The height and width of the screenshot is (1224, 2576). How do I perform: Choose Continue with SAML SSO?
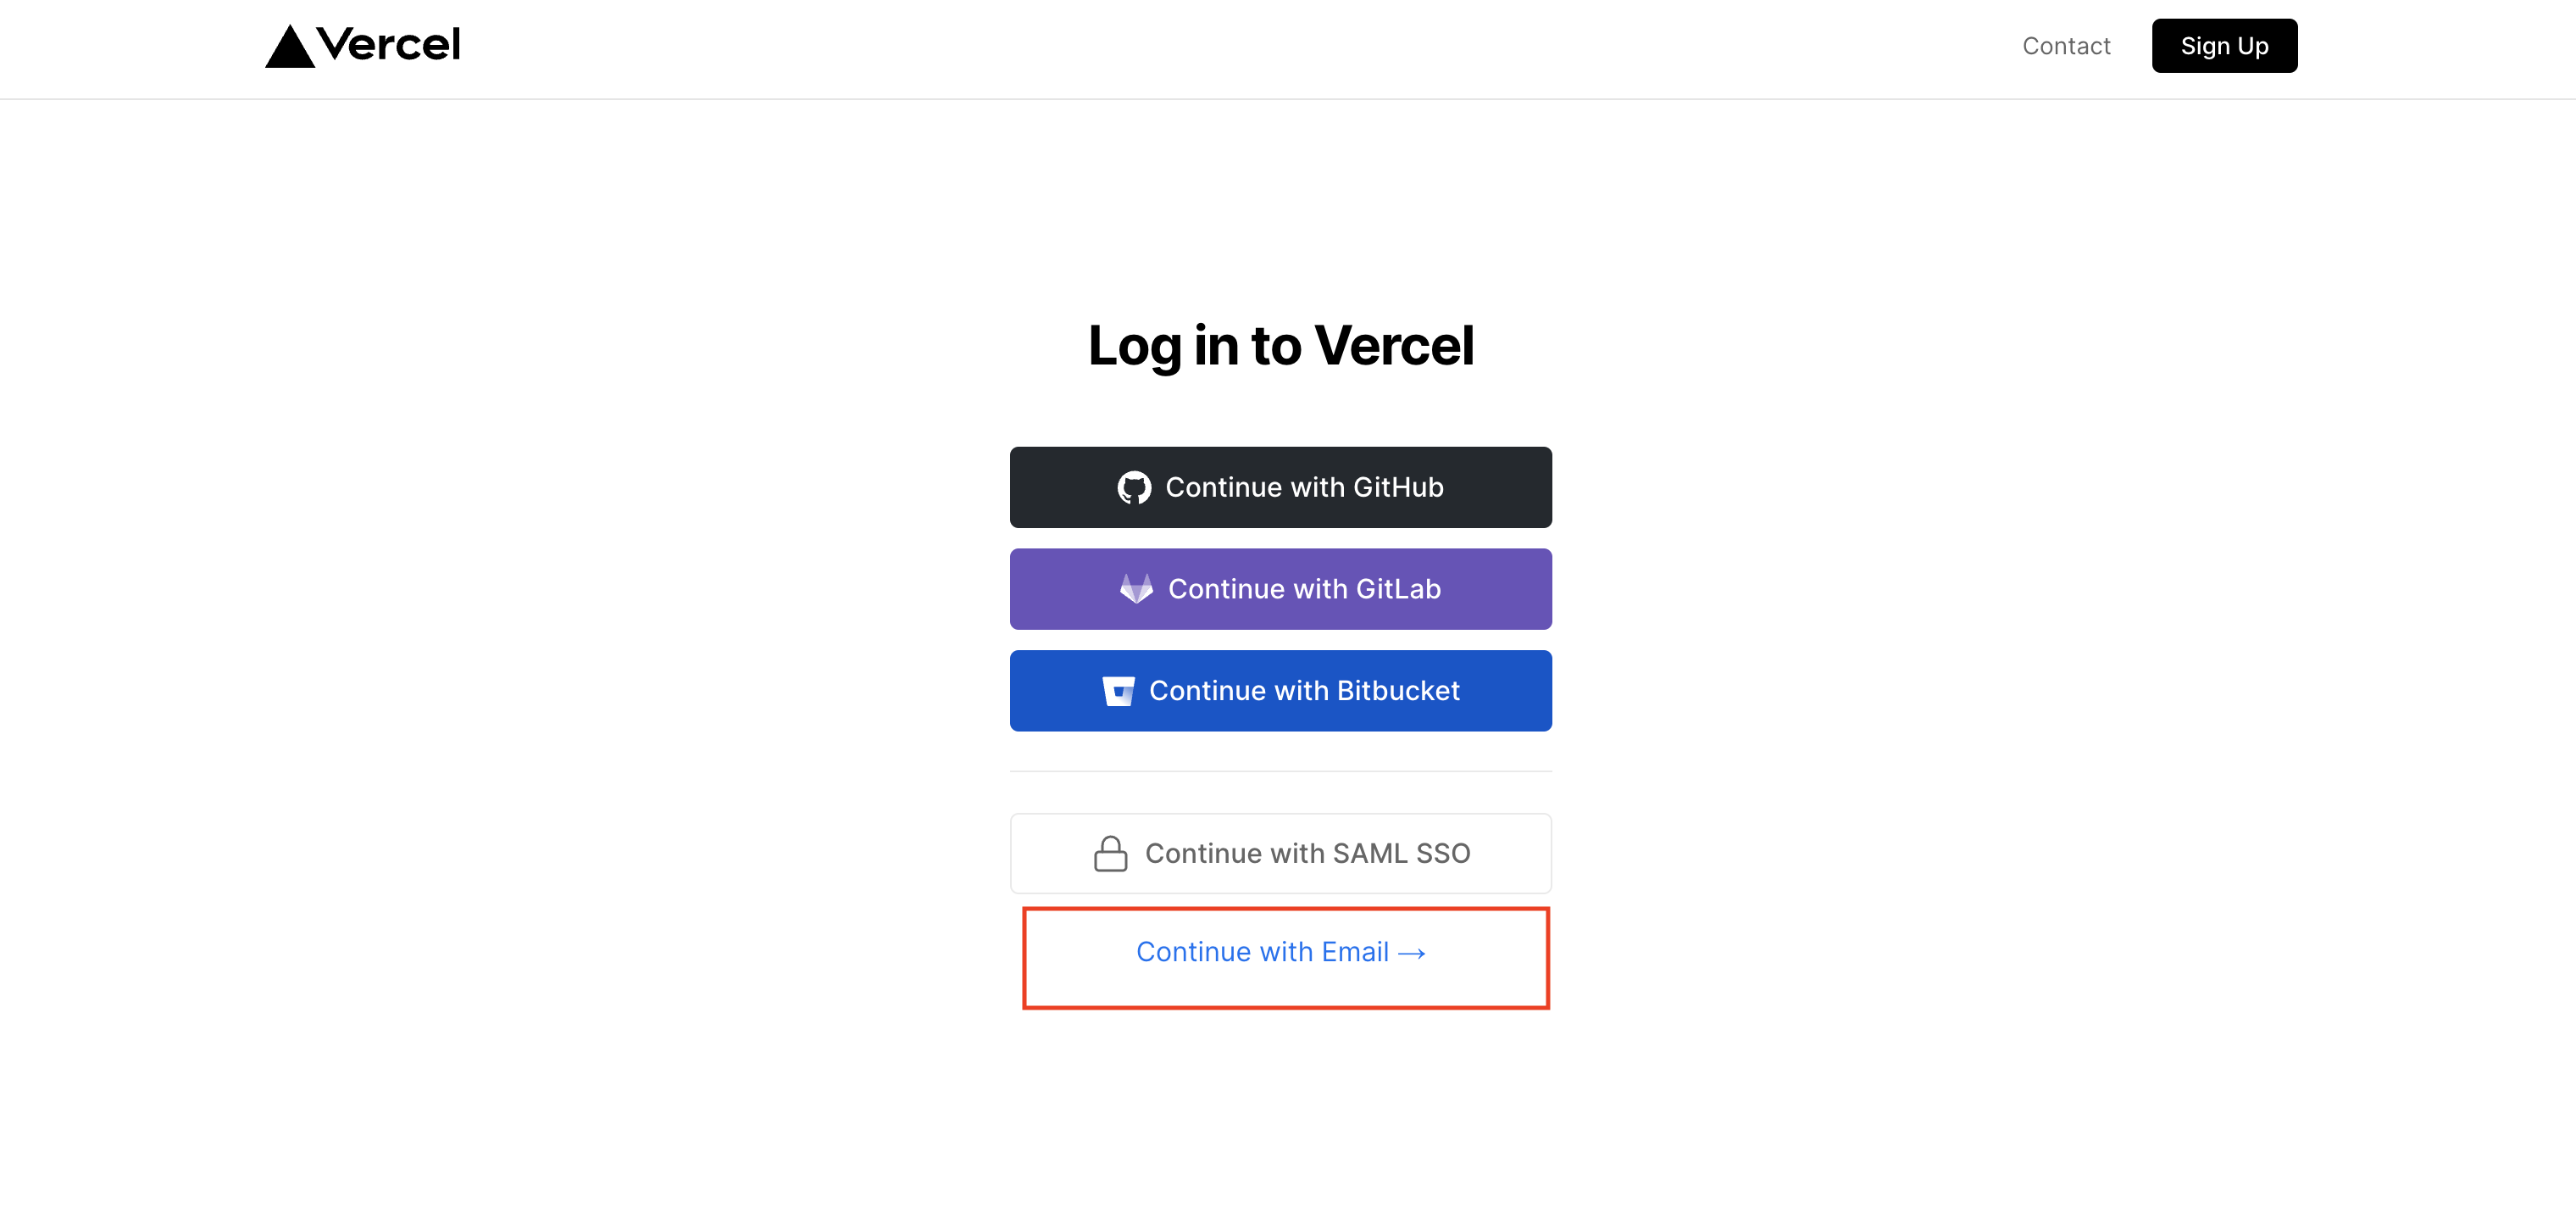coord(1280,854)
